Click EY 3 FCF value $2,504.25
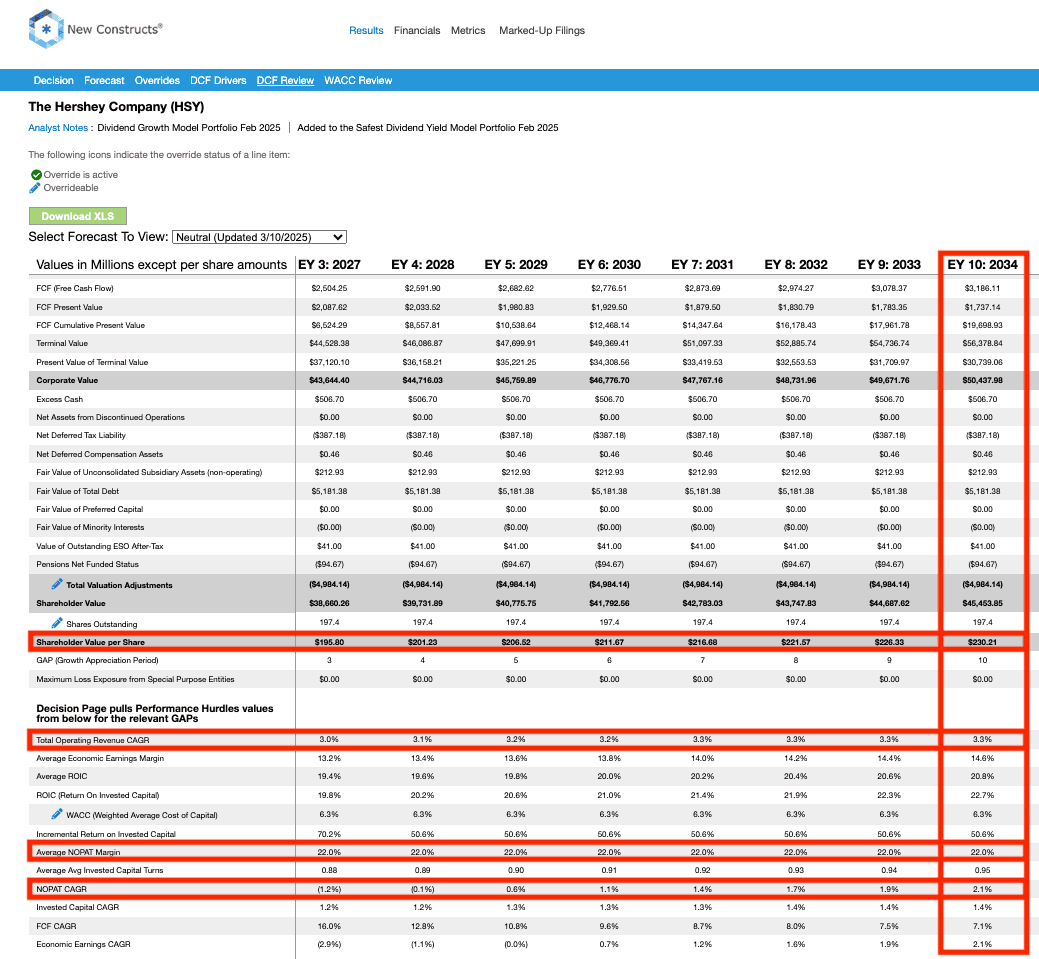The height and width of the screenshot is (959, 1039). coord(329,288)
